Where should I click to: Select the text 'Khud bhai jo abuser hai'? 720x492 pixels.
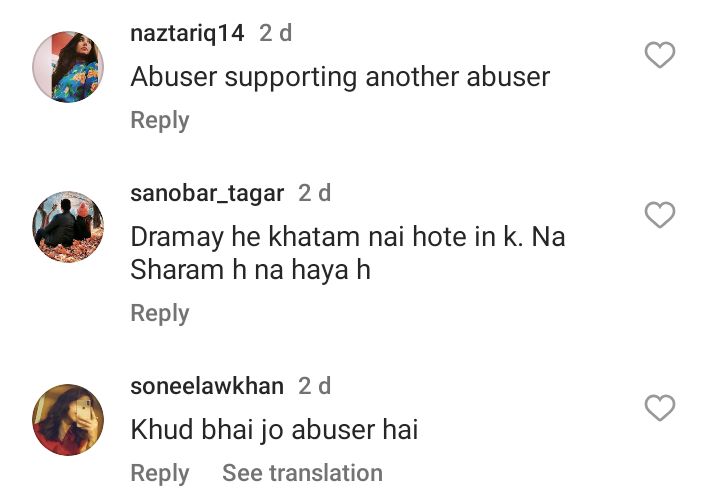click(275, 430)
